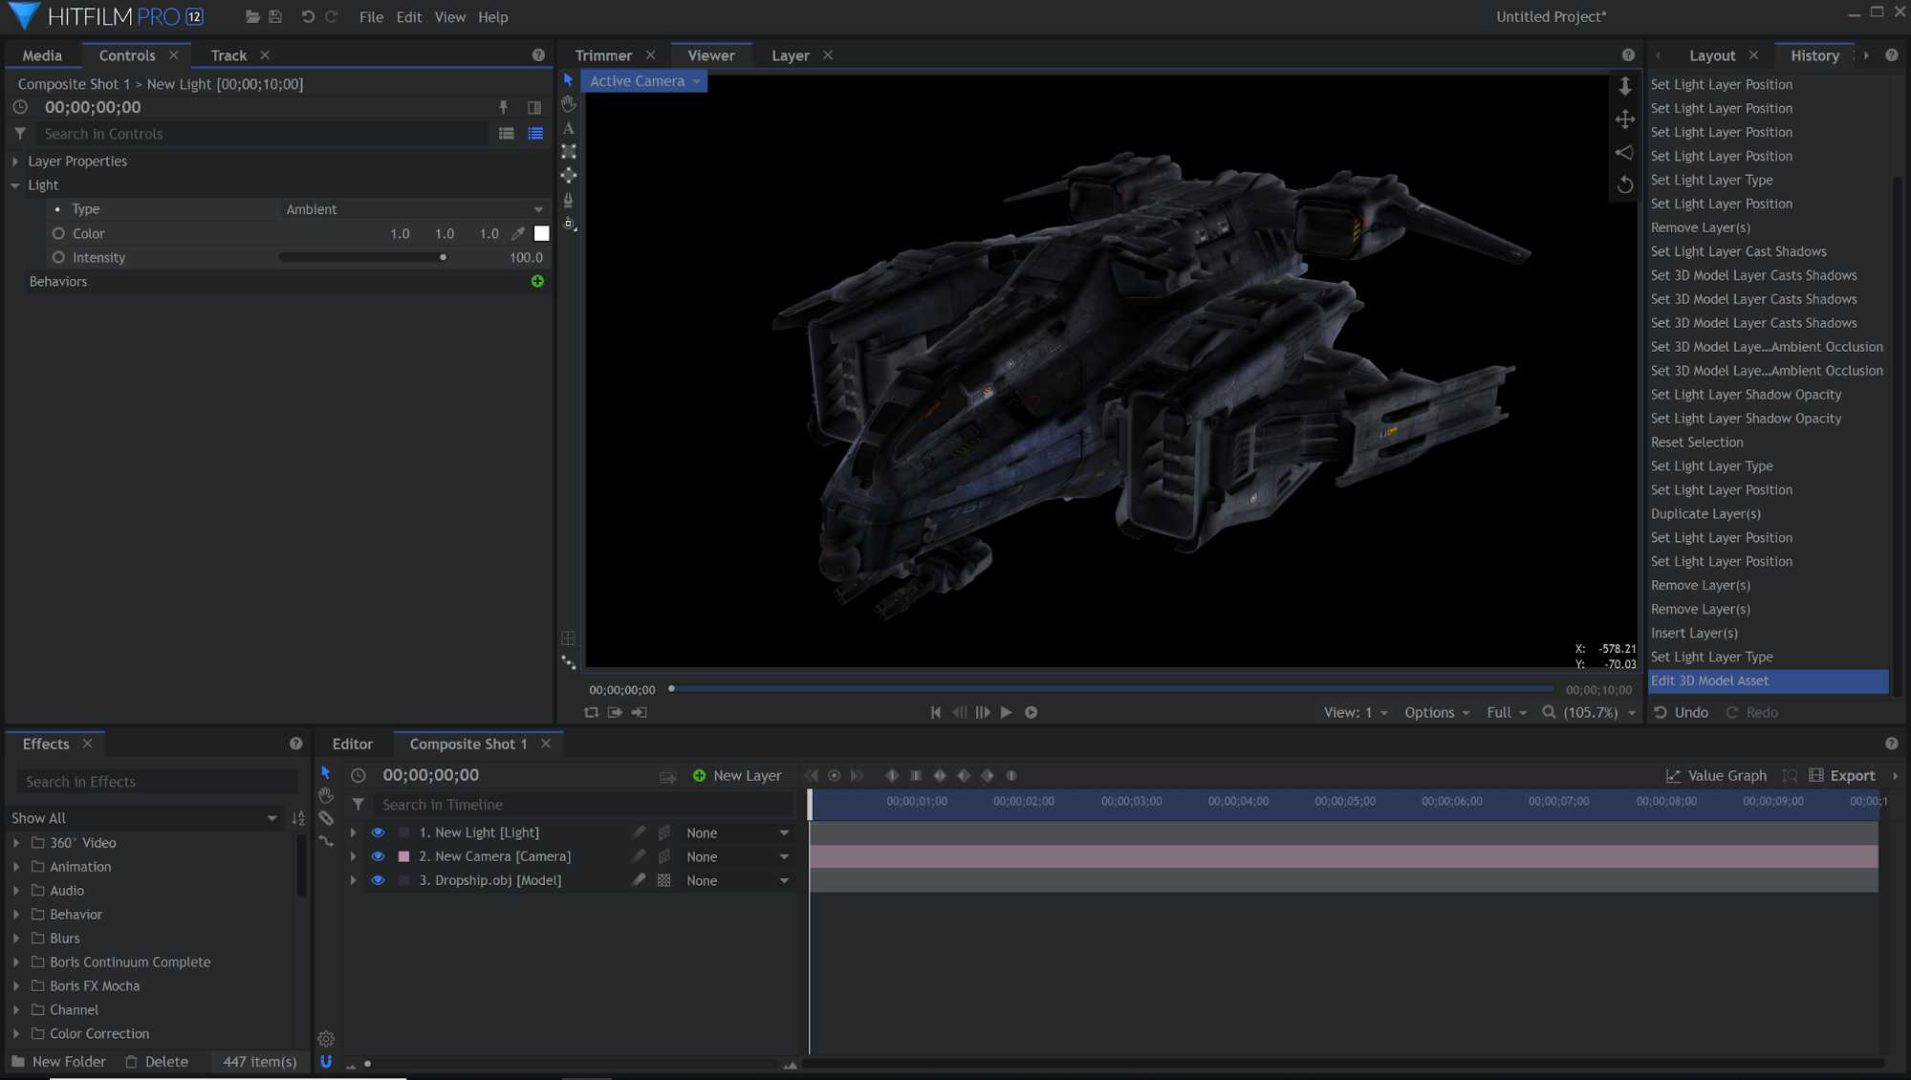The width and height of the screenshot is (1911, 1080).
Task: Open the Edit menu
Action: pyautogui.click(x=408, y=16)
